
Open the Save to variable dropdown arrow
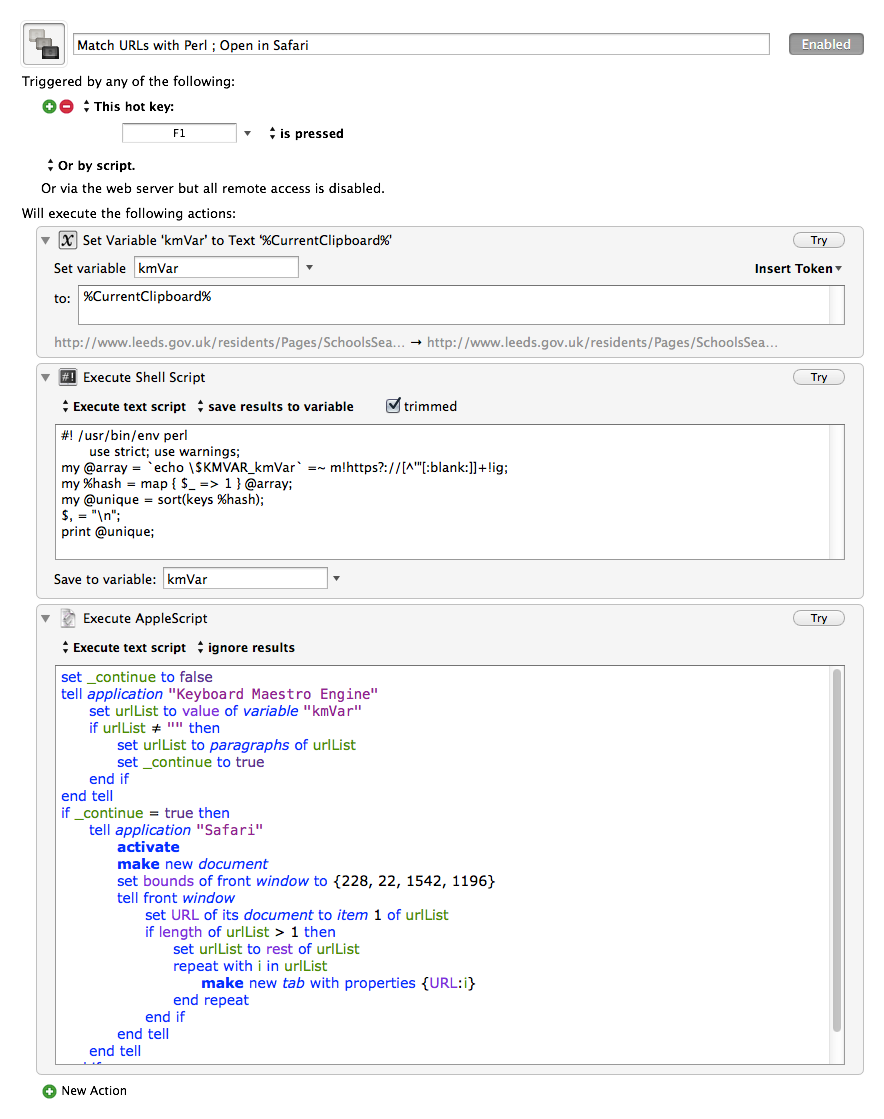[337, 579]
